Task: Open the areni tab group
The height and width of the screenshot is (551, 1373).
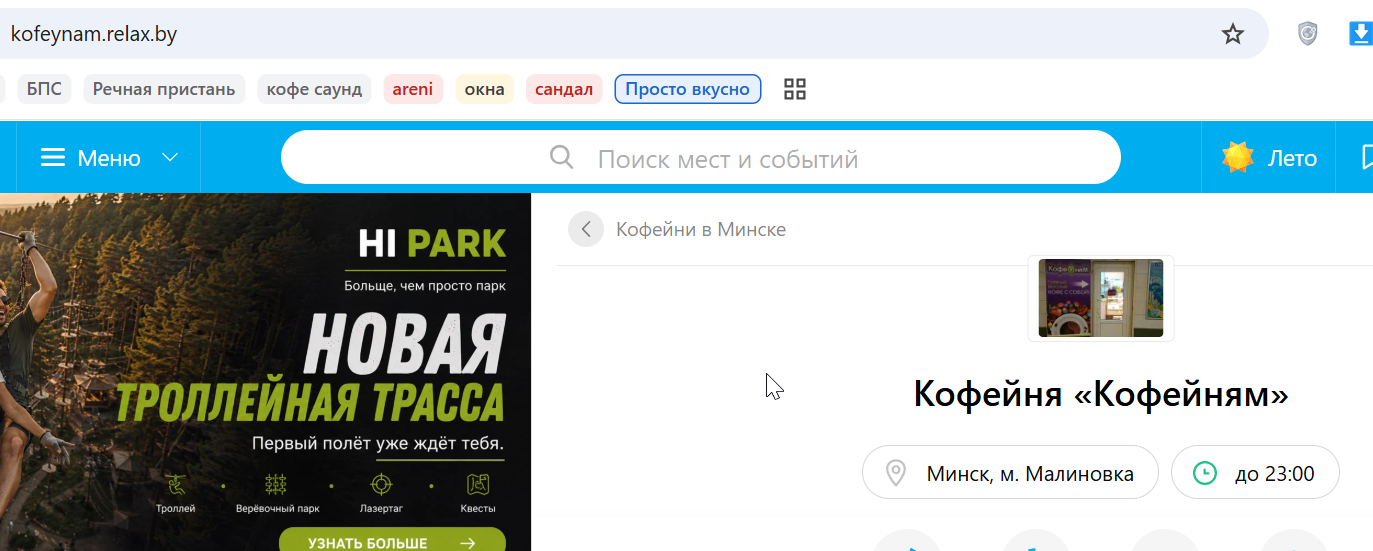Action: pos(413,89)
